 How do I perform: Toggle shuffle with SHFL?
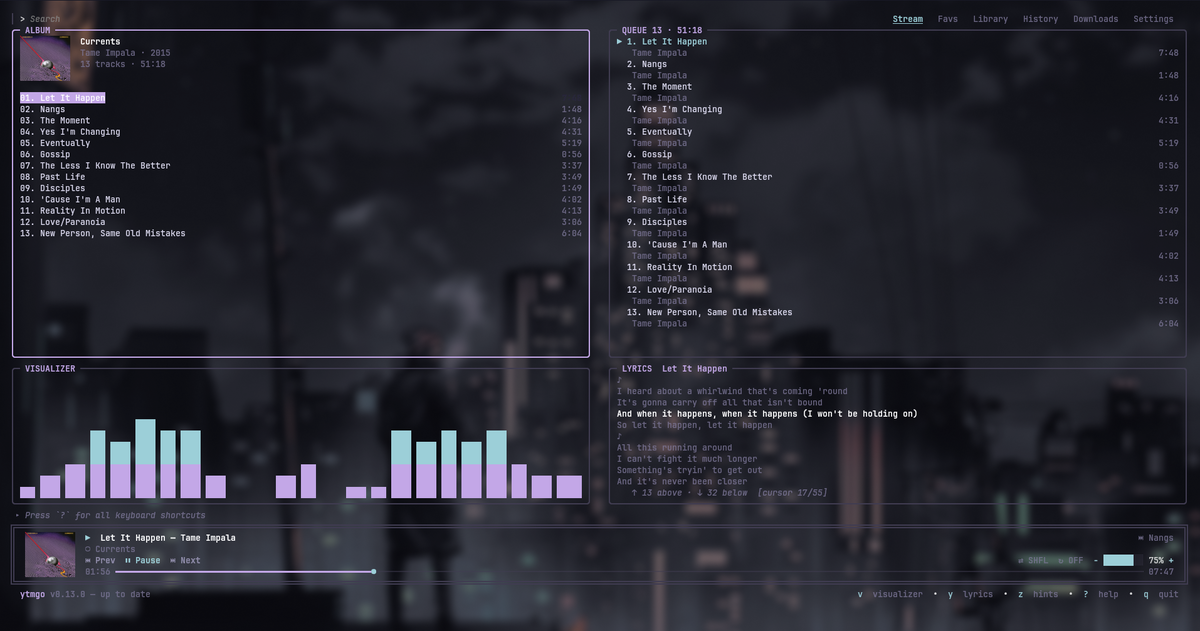pos(1034,560)
